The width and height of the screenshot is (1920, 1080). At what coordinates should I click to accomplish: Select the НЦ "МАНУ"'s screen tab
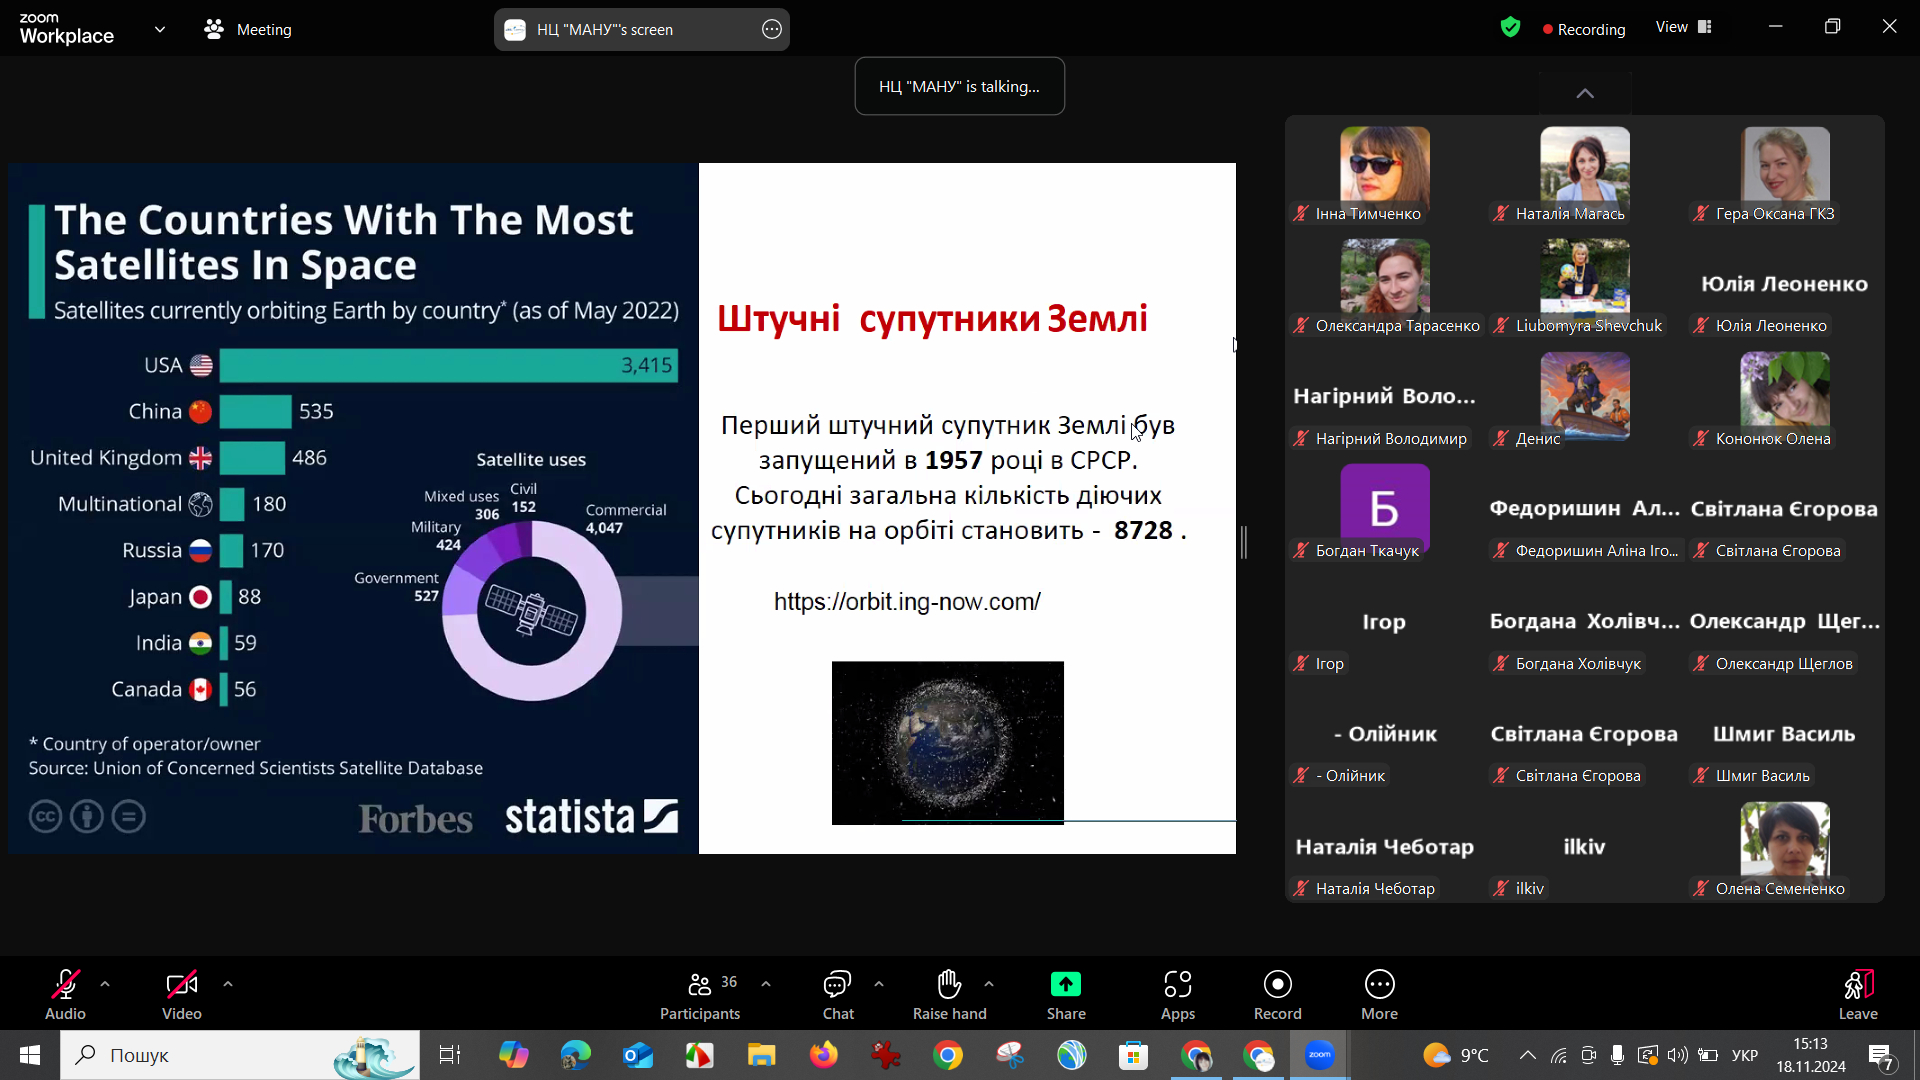[642, 30]
